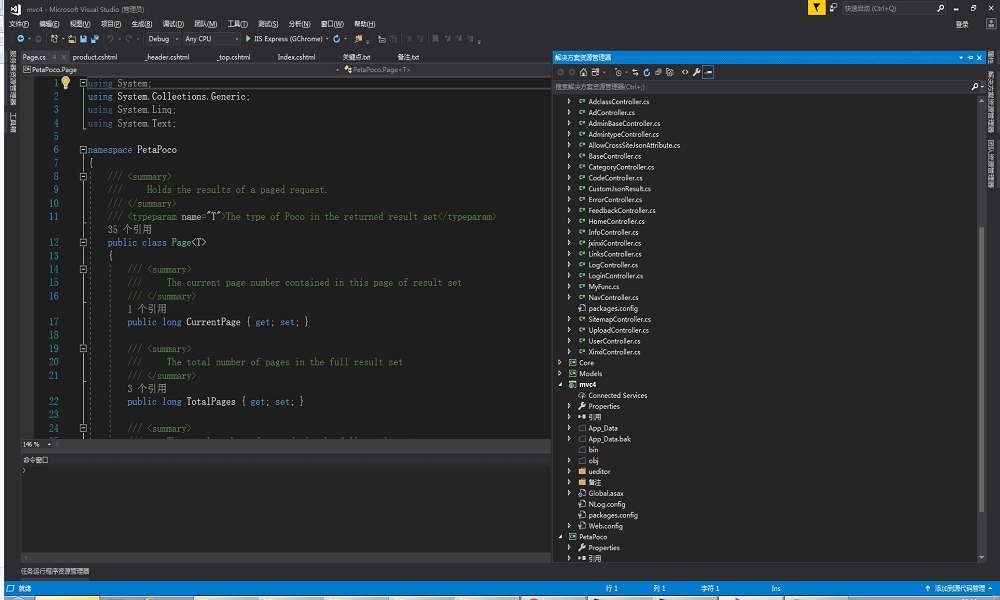1000x600 pixels.
Task: Save the current file with the floppy icon
Action: coord(84,39)
